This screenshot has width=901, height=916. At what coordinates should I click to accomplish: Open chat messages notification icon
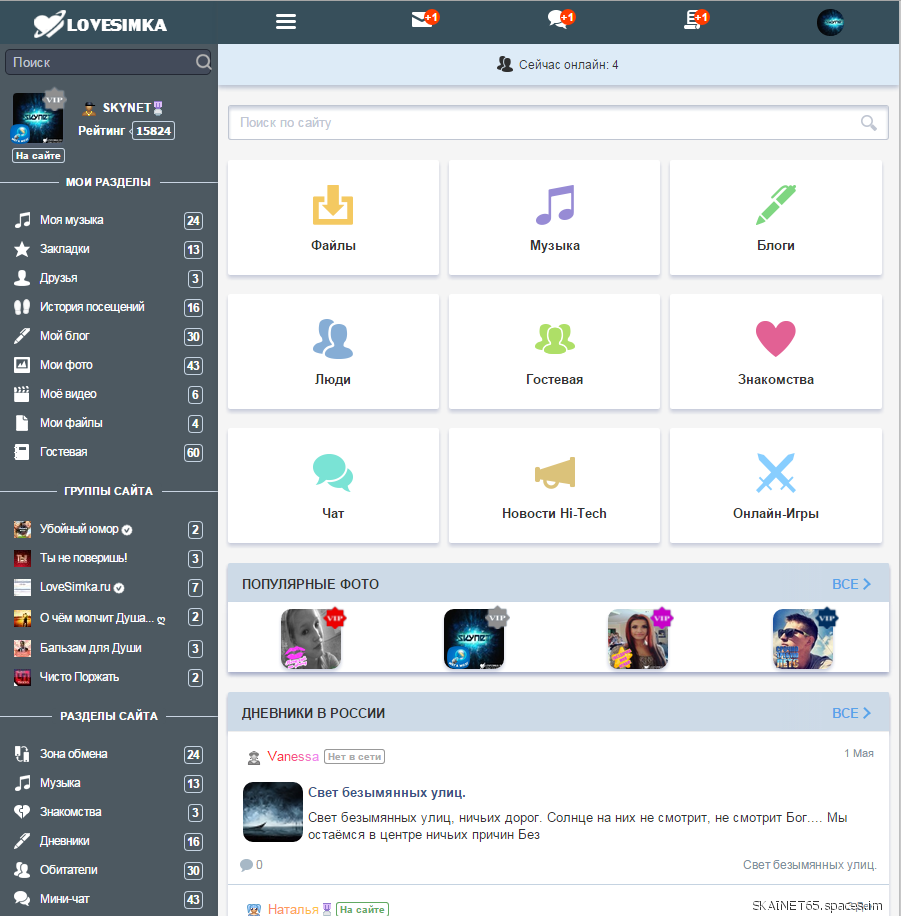pyautogui.click(x=559, y=20)
